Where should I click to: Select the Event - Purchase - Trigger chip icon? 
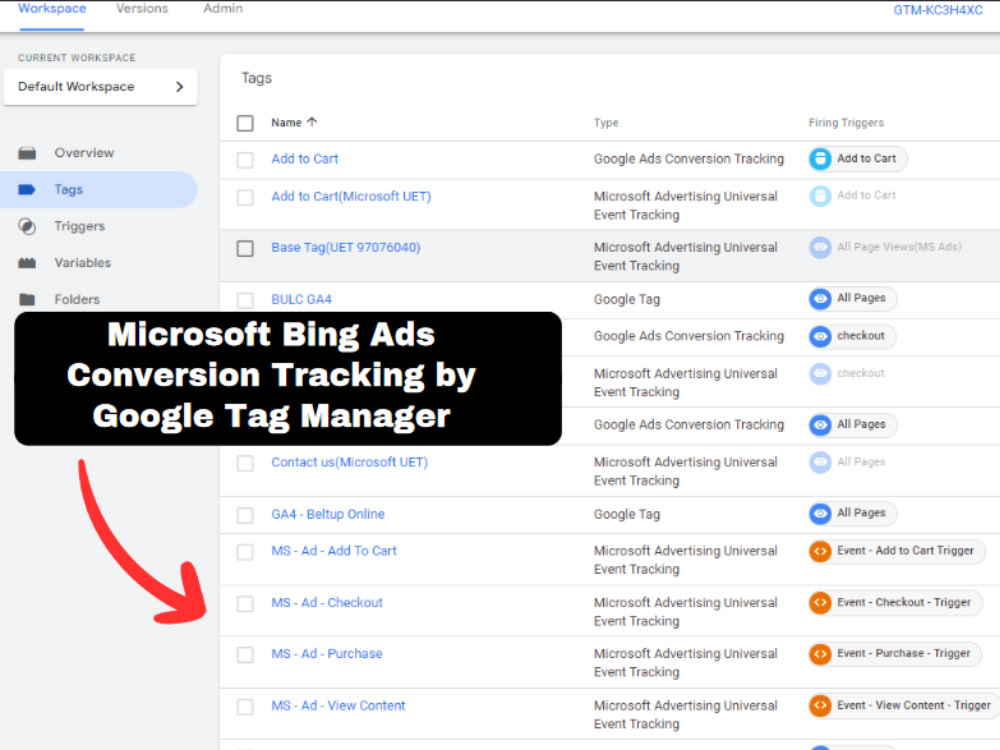[820, 653]
